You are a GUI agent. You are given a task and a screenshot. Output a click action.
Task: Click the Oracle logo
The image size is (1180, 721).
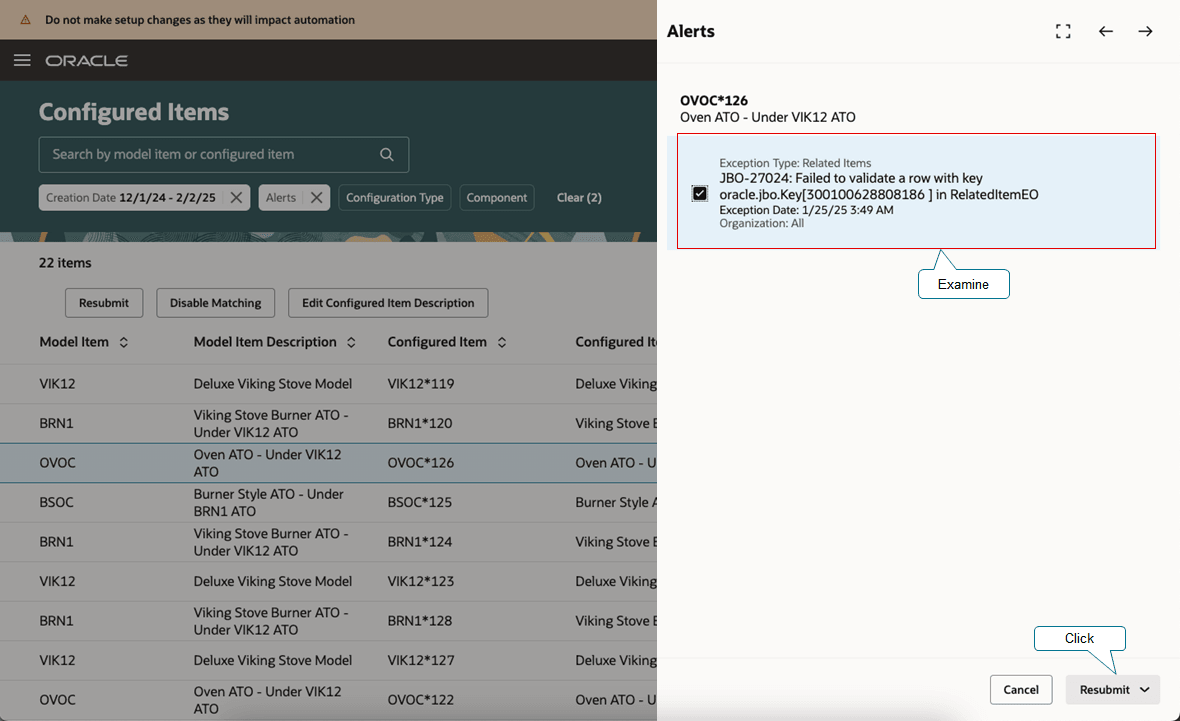click(x=88, y=60)
